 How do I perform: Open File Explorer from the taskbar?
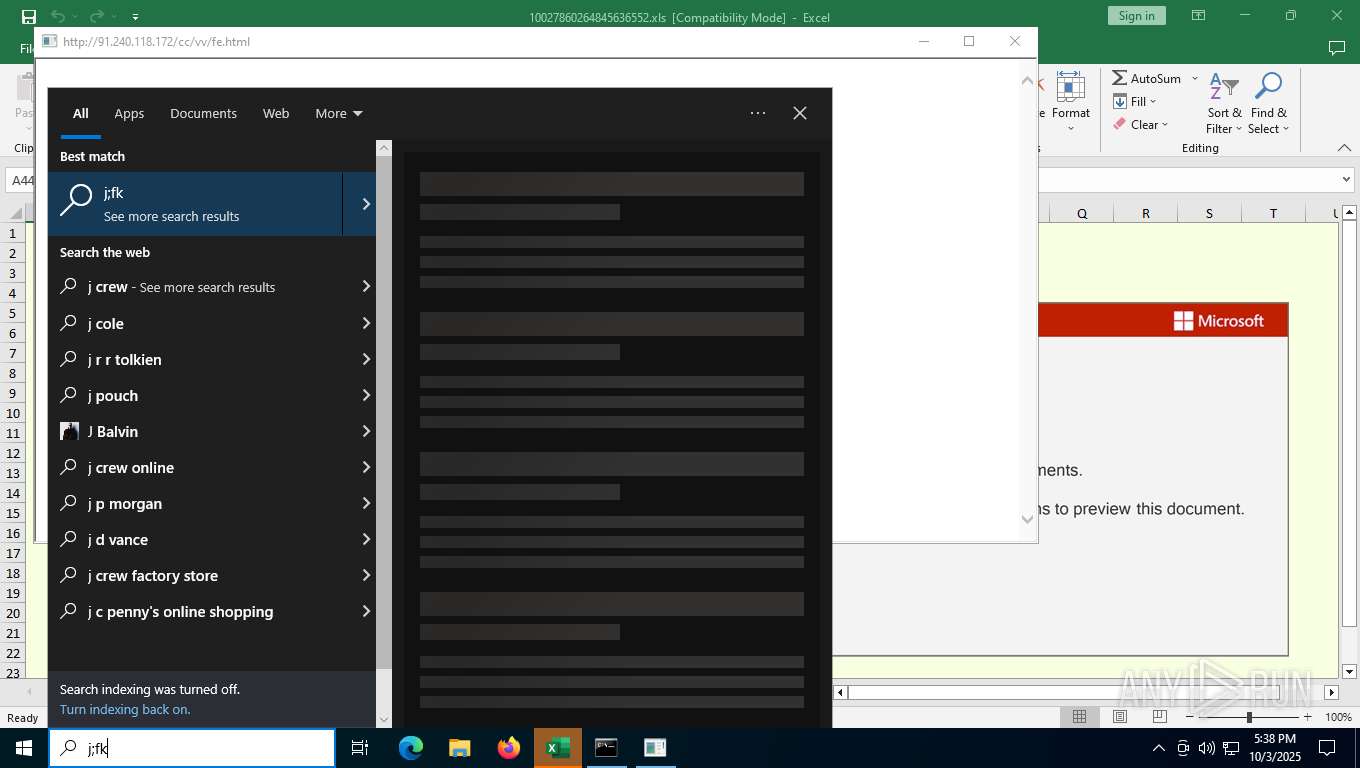click(459, 748)
